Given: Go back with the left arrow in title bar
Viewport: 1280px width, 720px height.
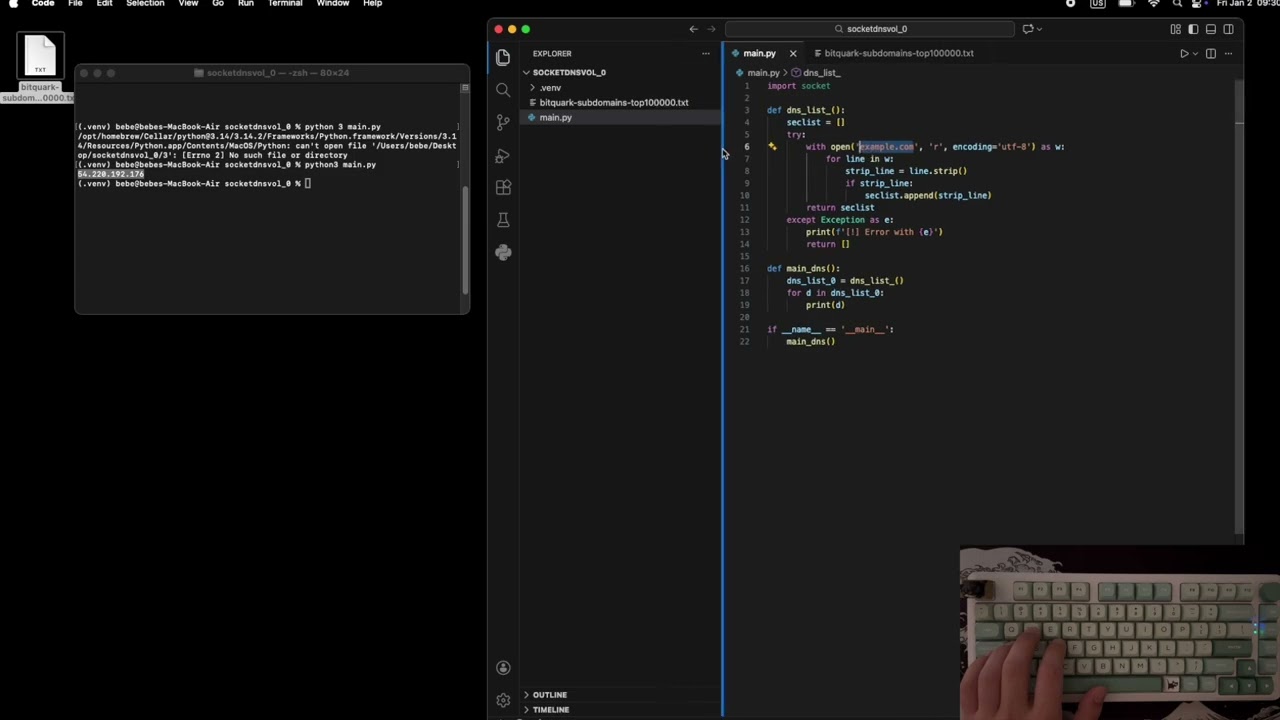Looking at the screenshot, I should coord(693,29).
